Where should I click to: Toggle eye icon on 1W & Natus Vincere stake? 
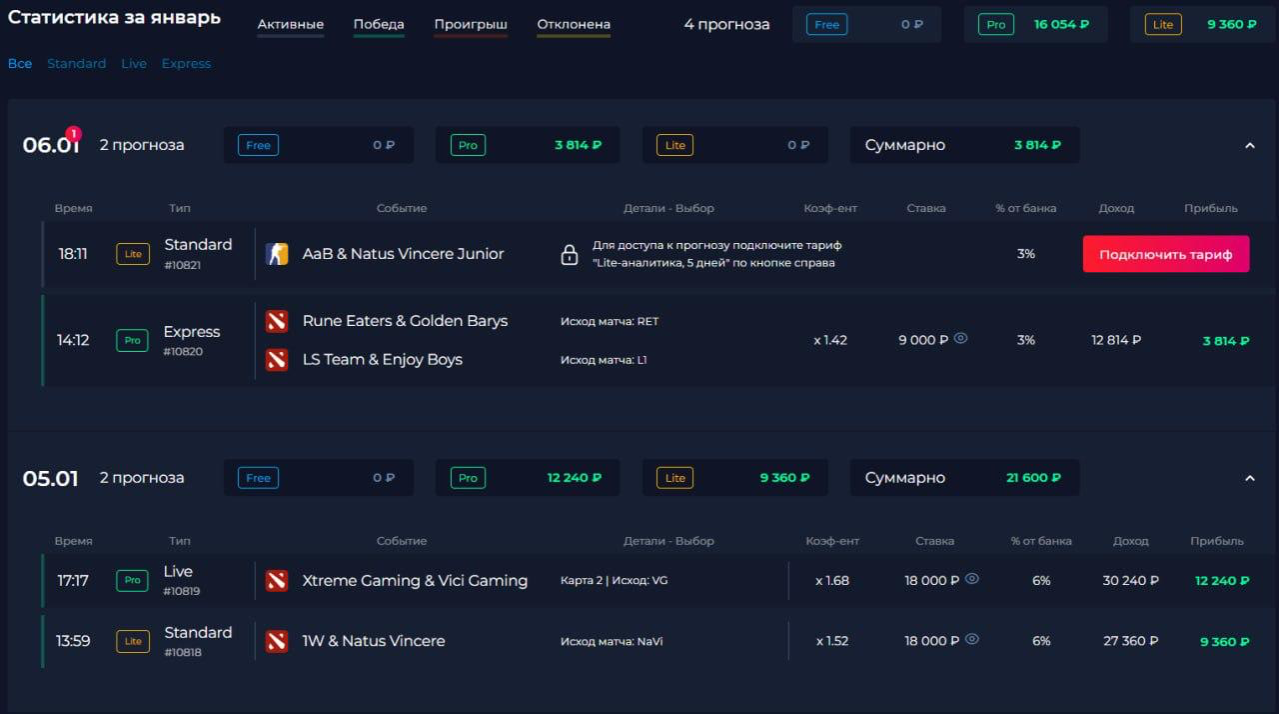[972, 640]
